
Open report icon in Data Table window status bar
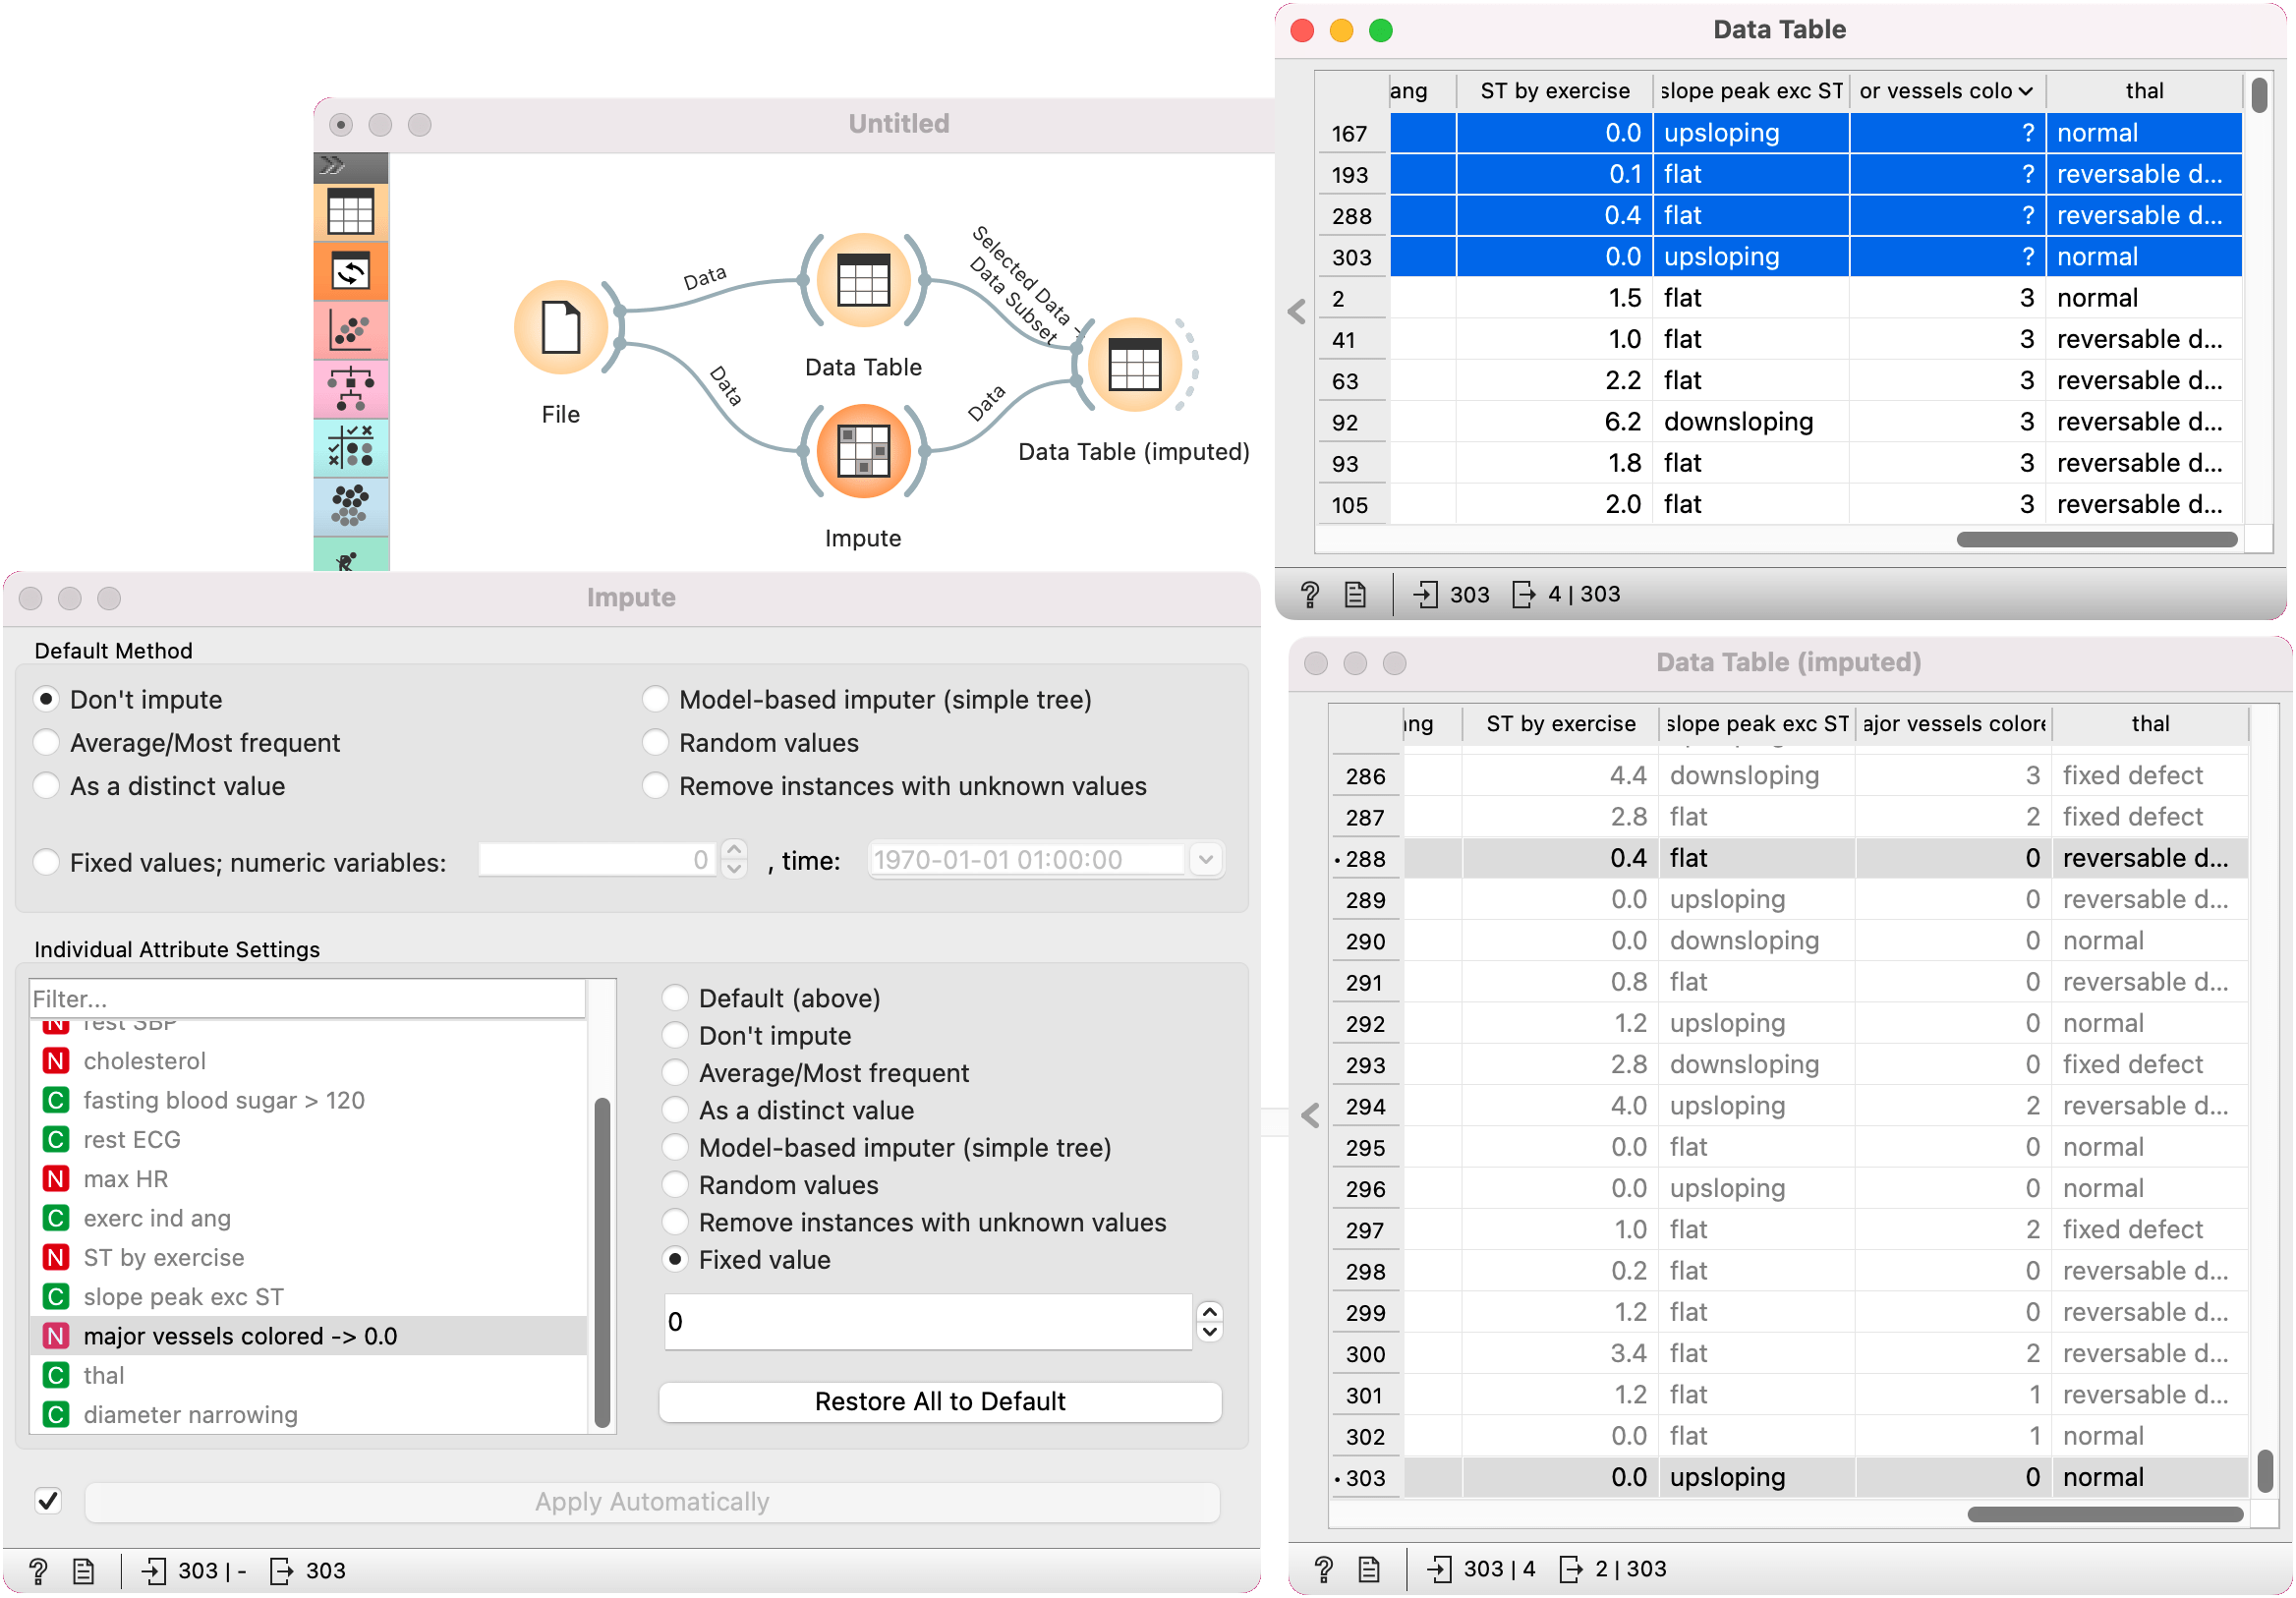[x=1356, y=595]
